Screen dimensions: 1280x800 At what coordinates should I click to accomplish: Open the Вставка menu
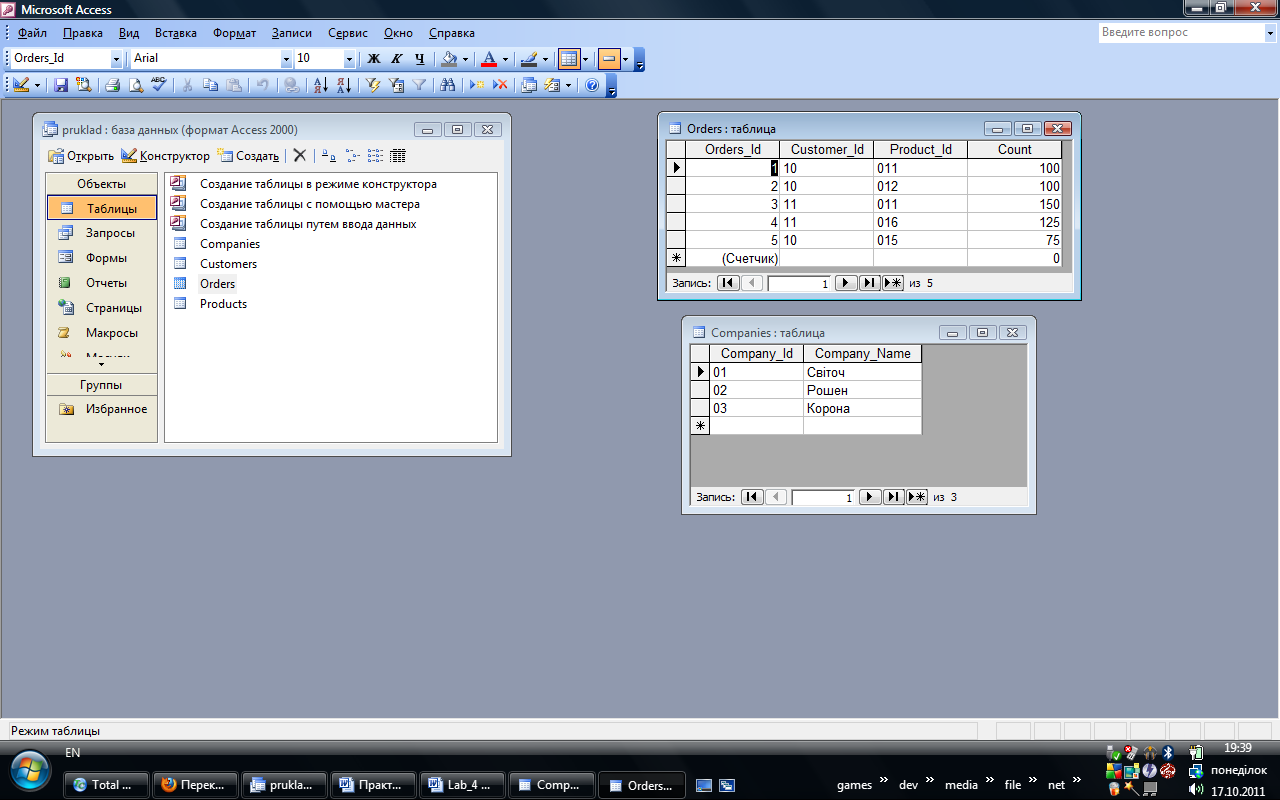(176, 33)
